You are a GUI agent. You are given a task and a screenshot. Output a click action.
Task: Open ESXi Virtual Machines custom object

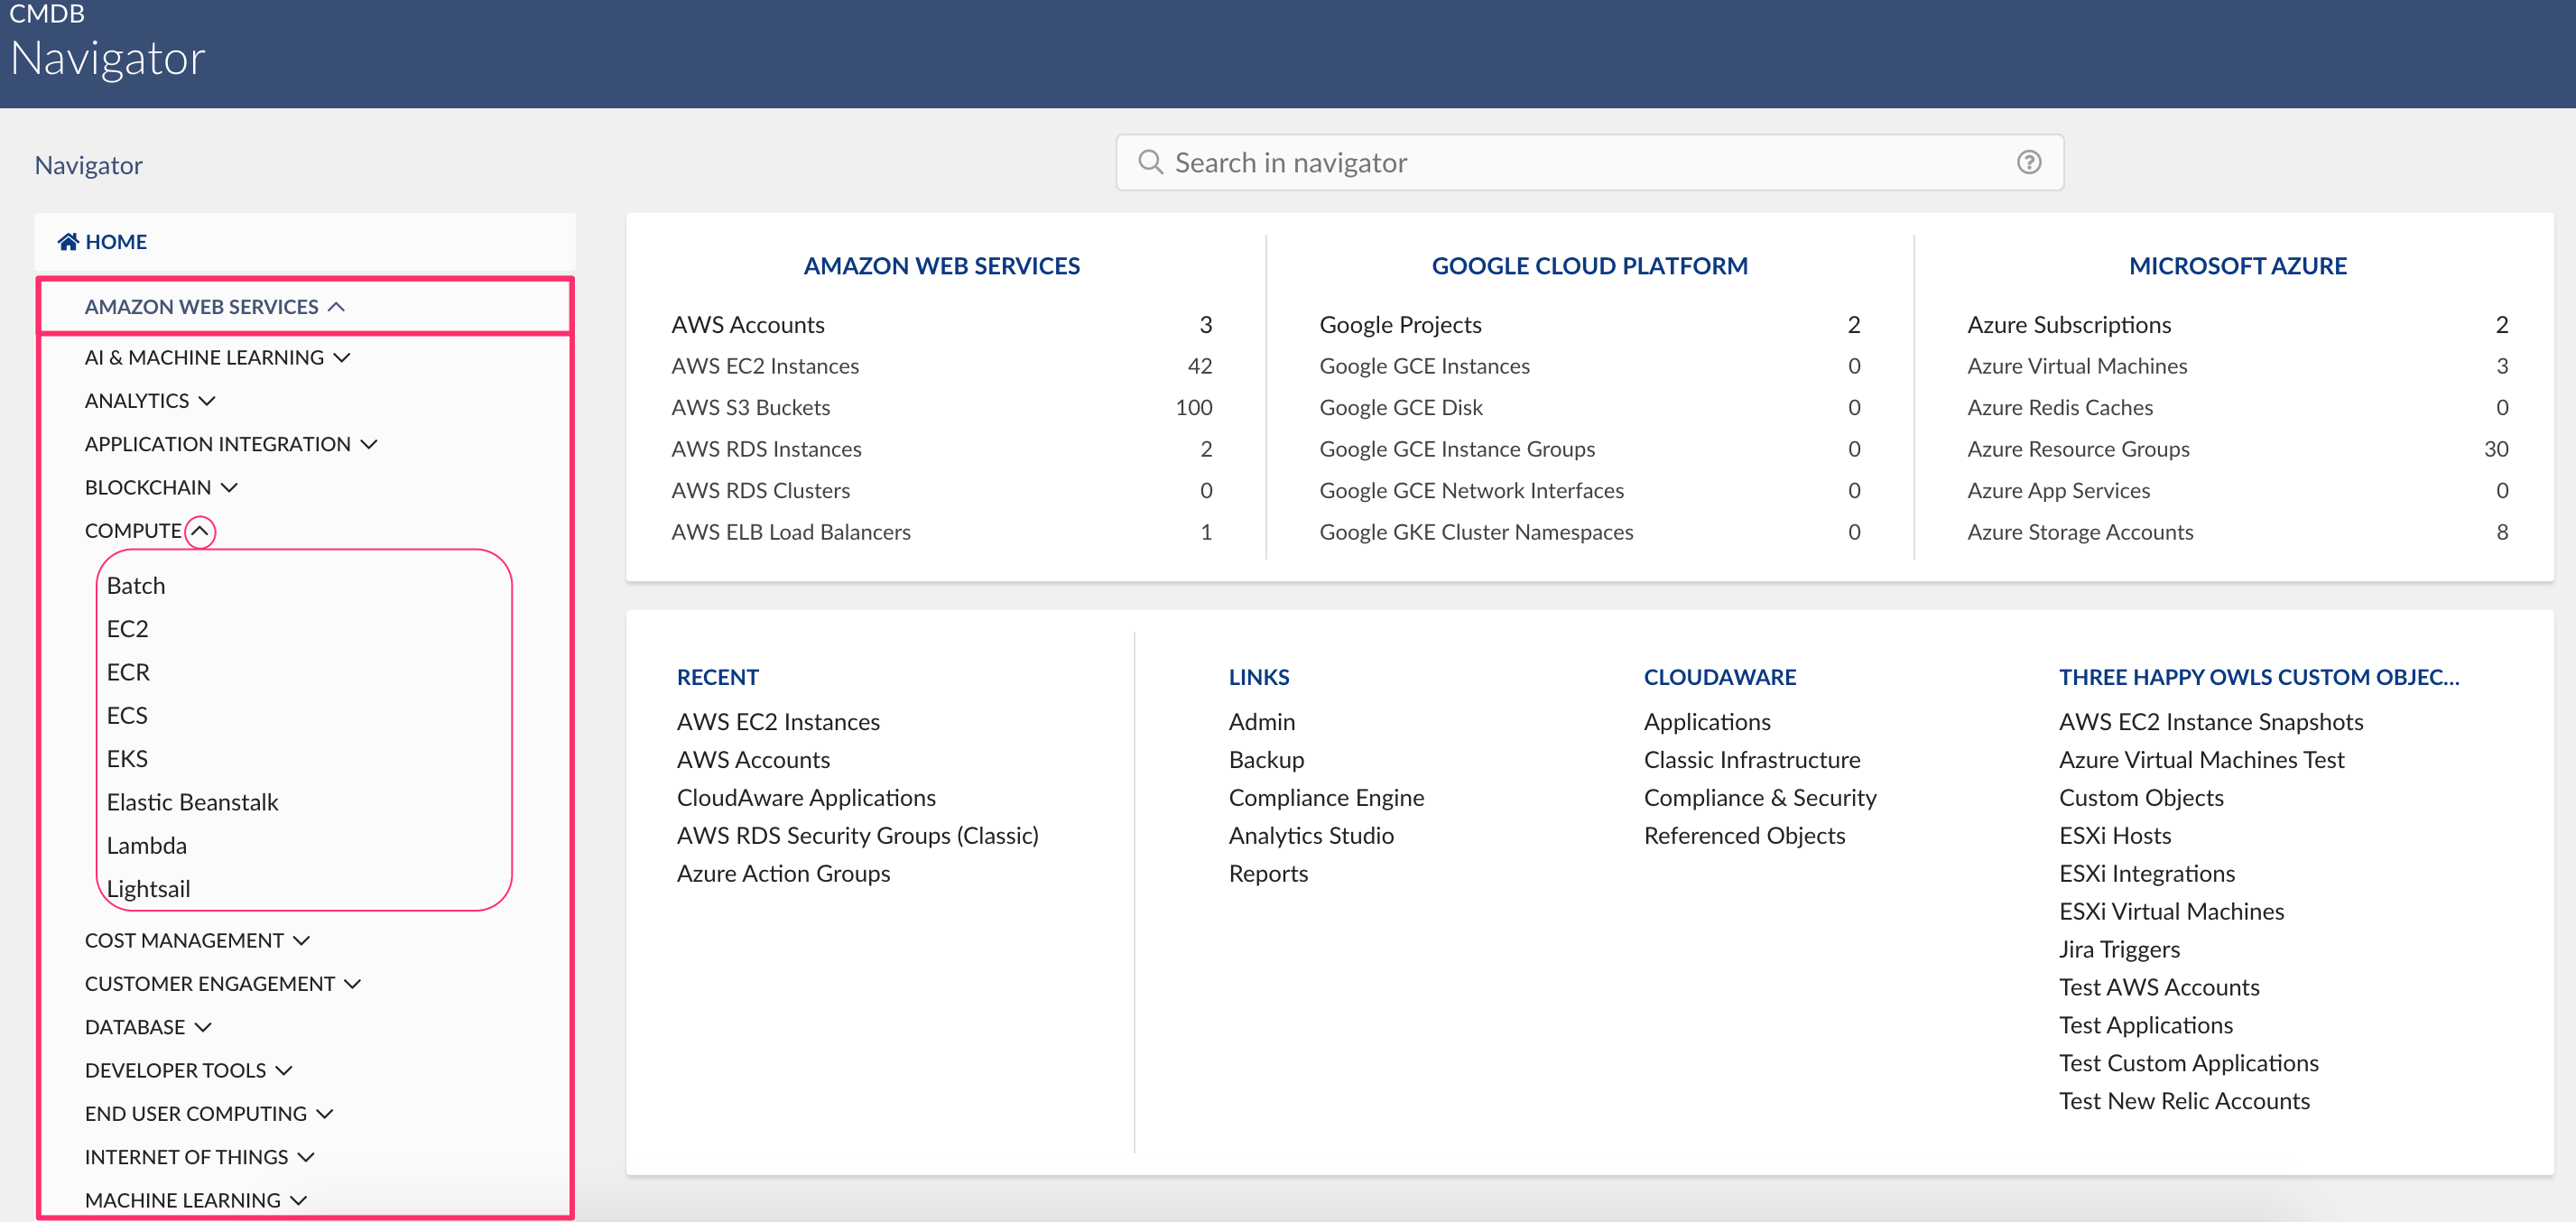pyautogui.click(x=2170, y=911)
